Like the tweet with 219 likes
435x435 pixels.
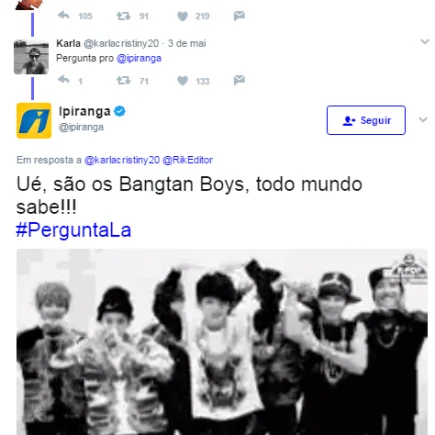(182, 16)
